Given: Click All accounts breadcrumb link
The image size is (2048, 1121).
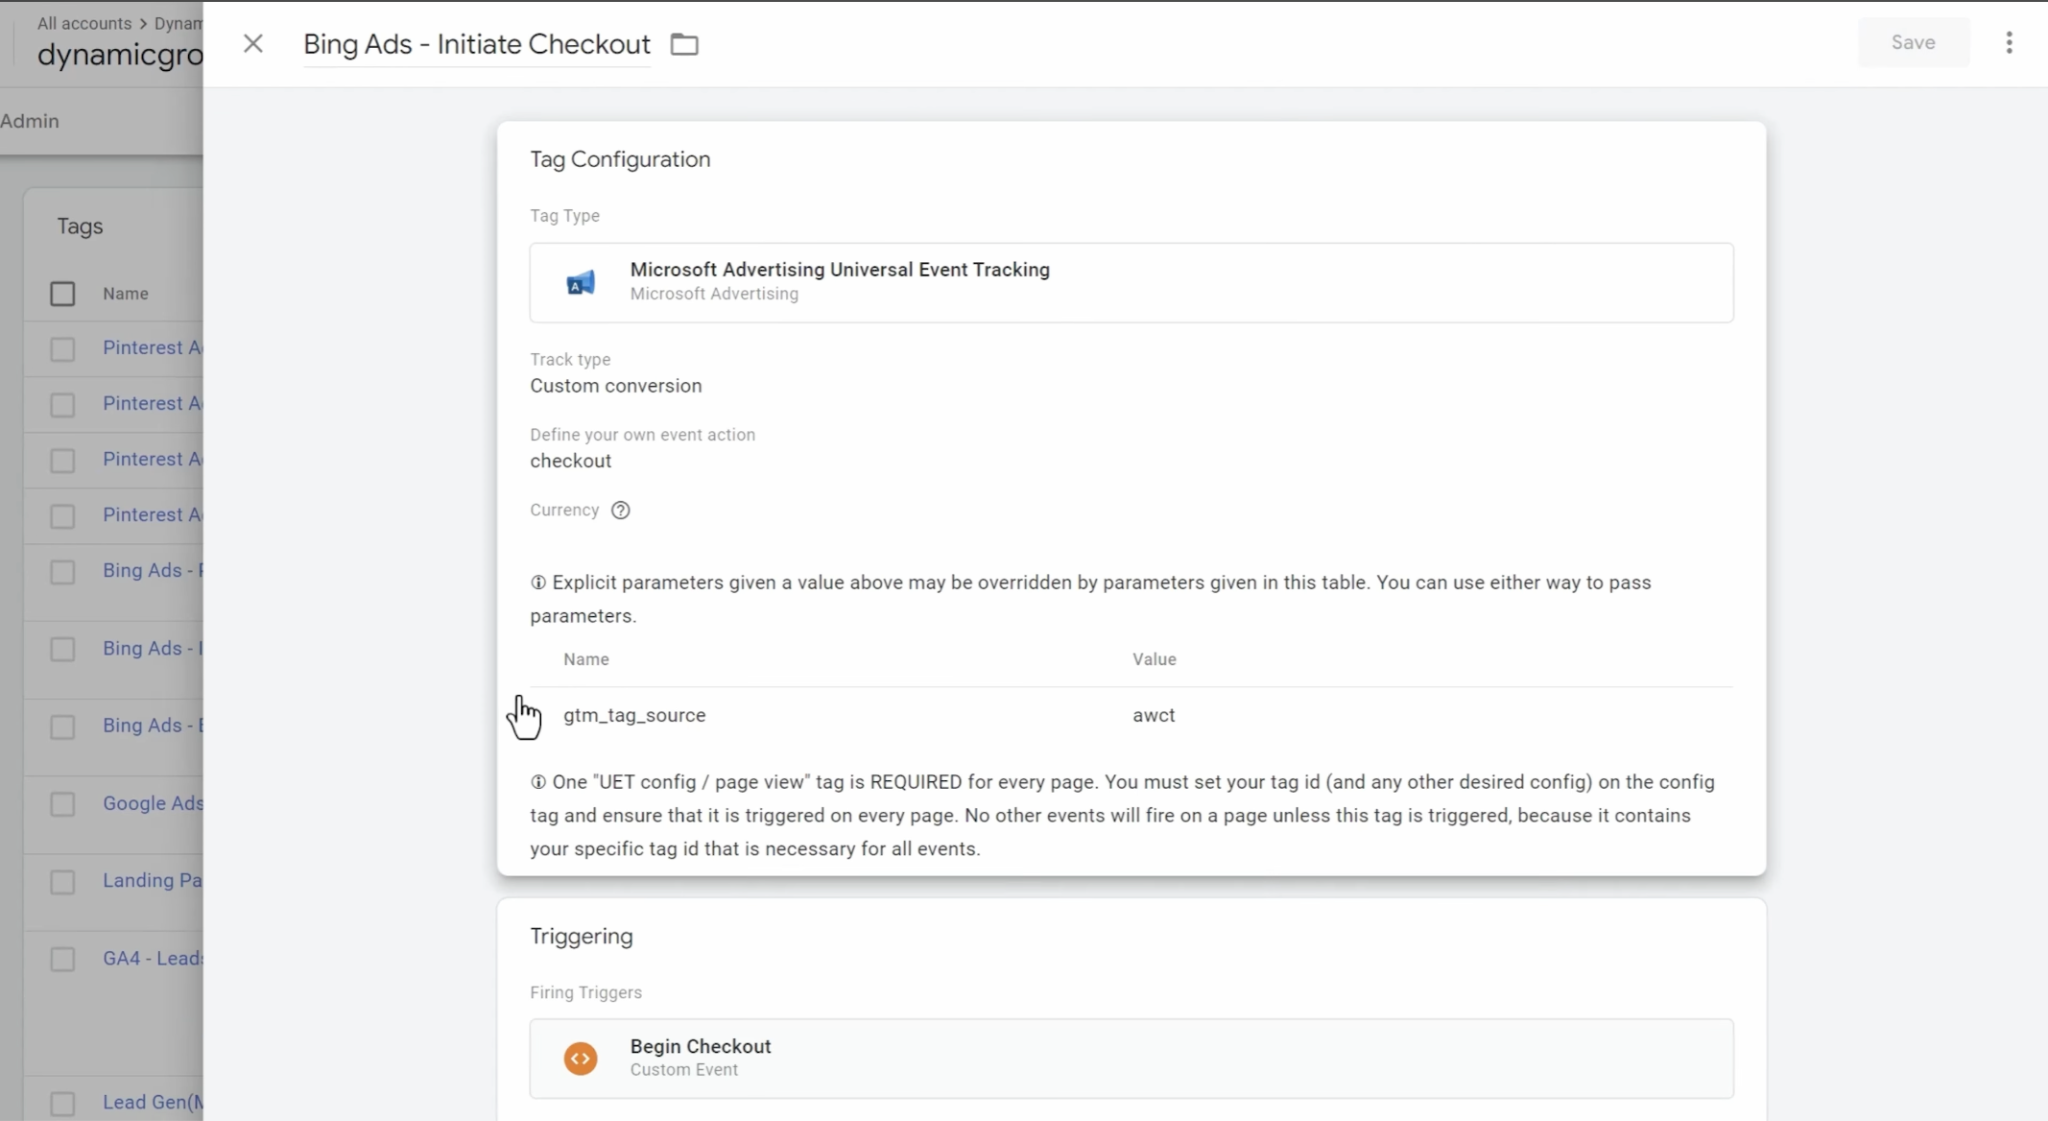Looking at the screenshot, I should click(84, 23).
